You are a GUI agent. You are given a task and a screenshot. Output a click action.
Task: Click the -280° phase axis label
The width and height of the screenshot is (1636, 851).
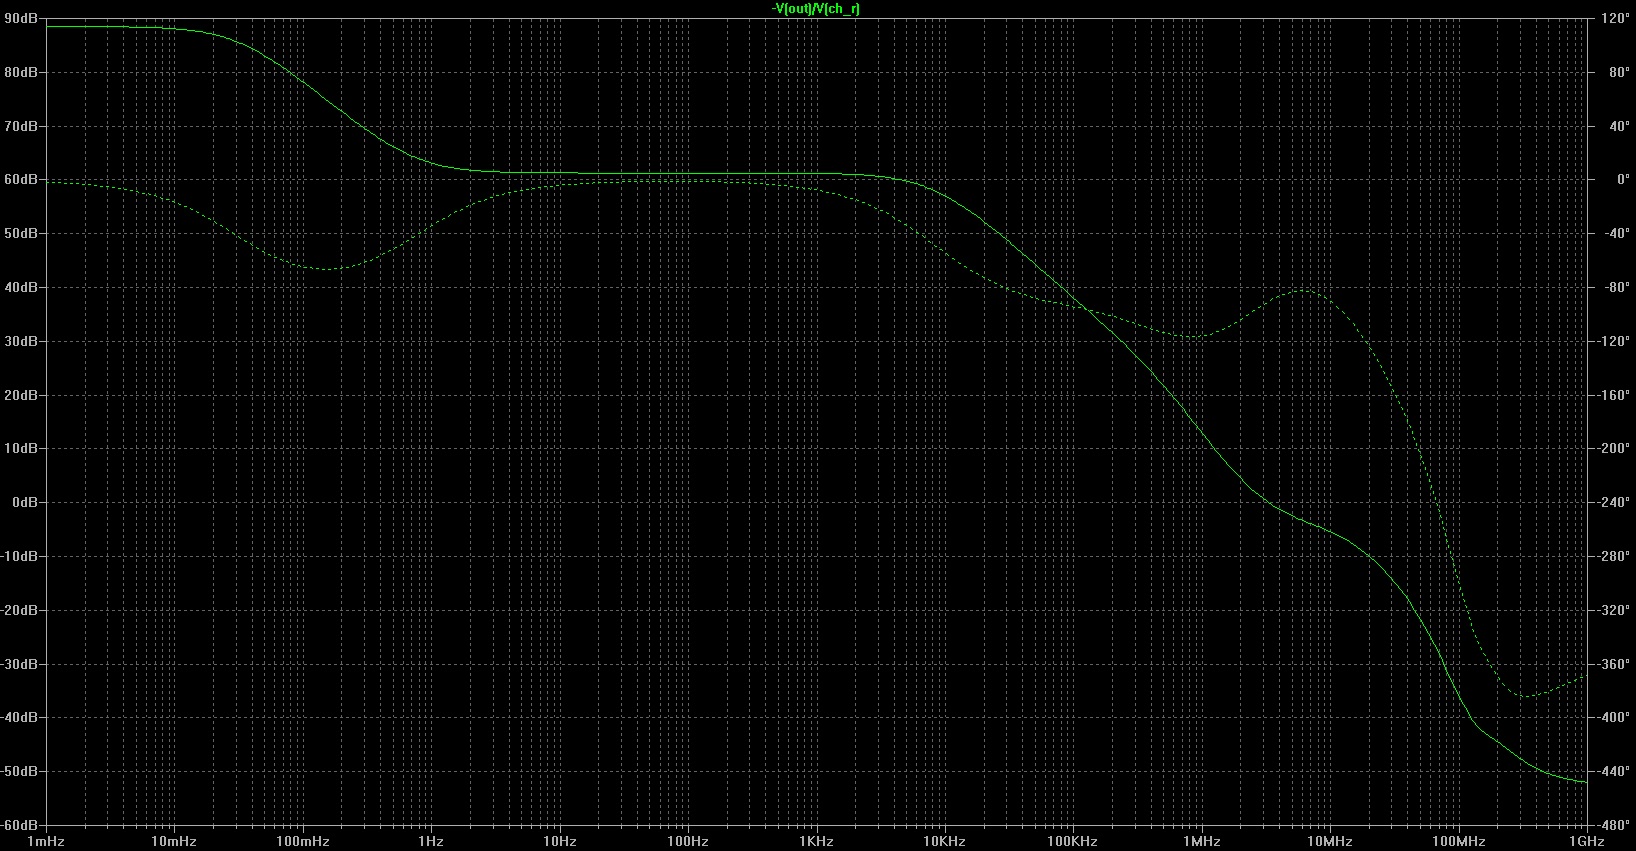(x=1613, y=556)
